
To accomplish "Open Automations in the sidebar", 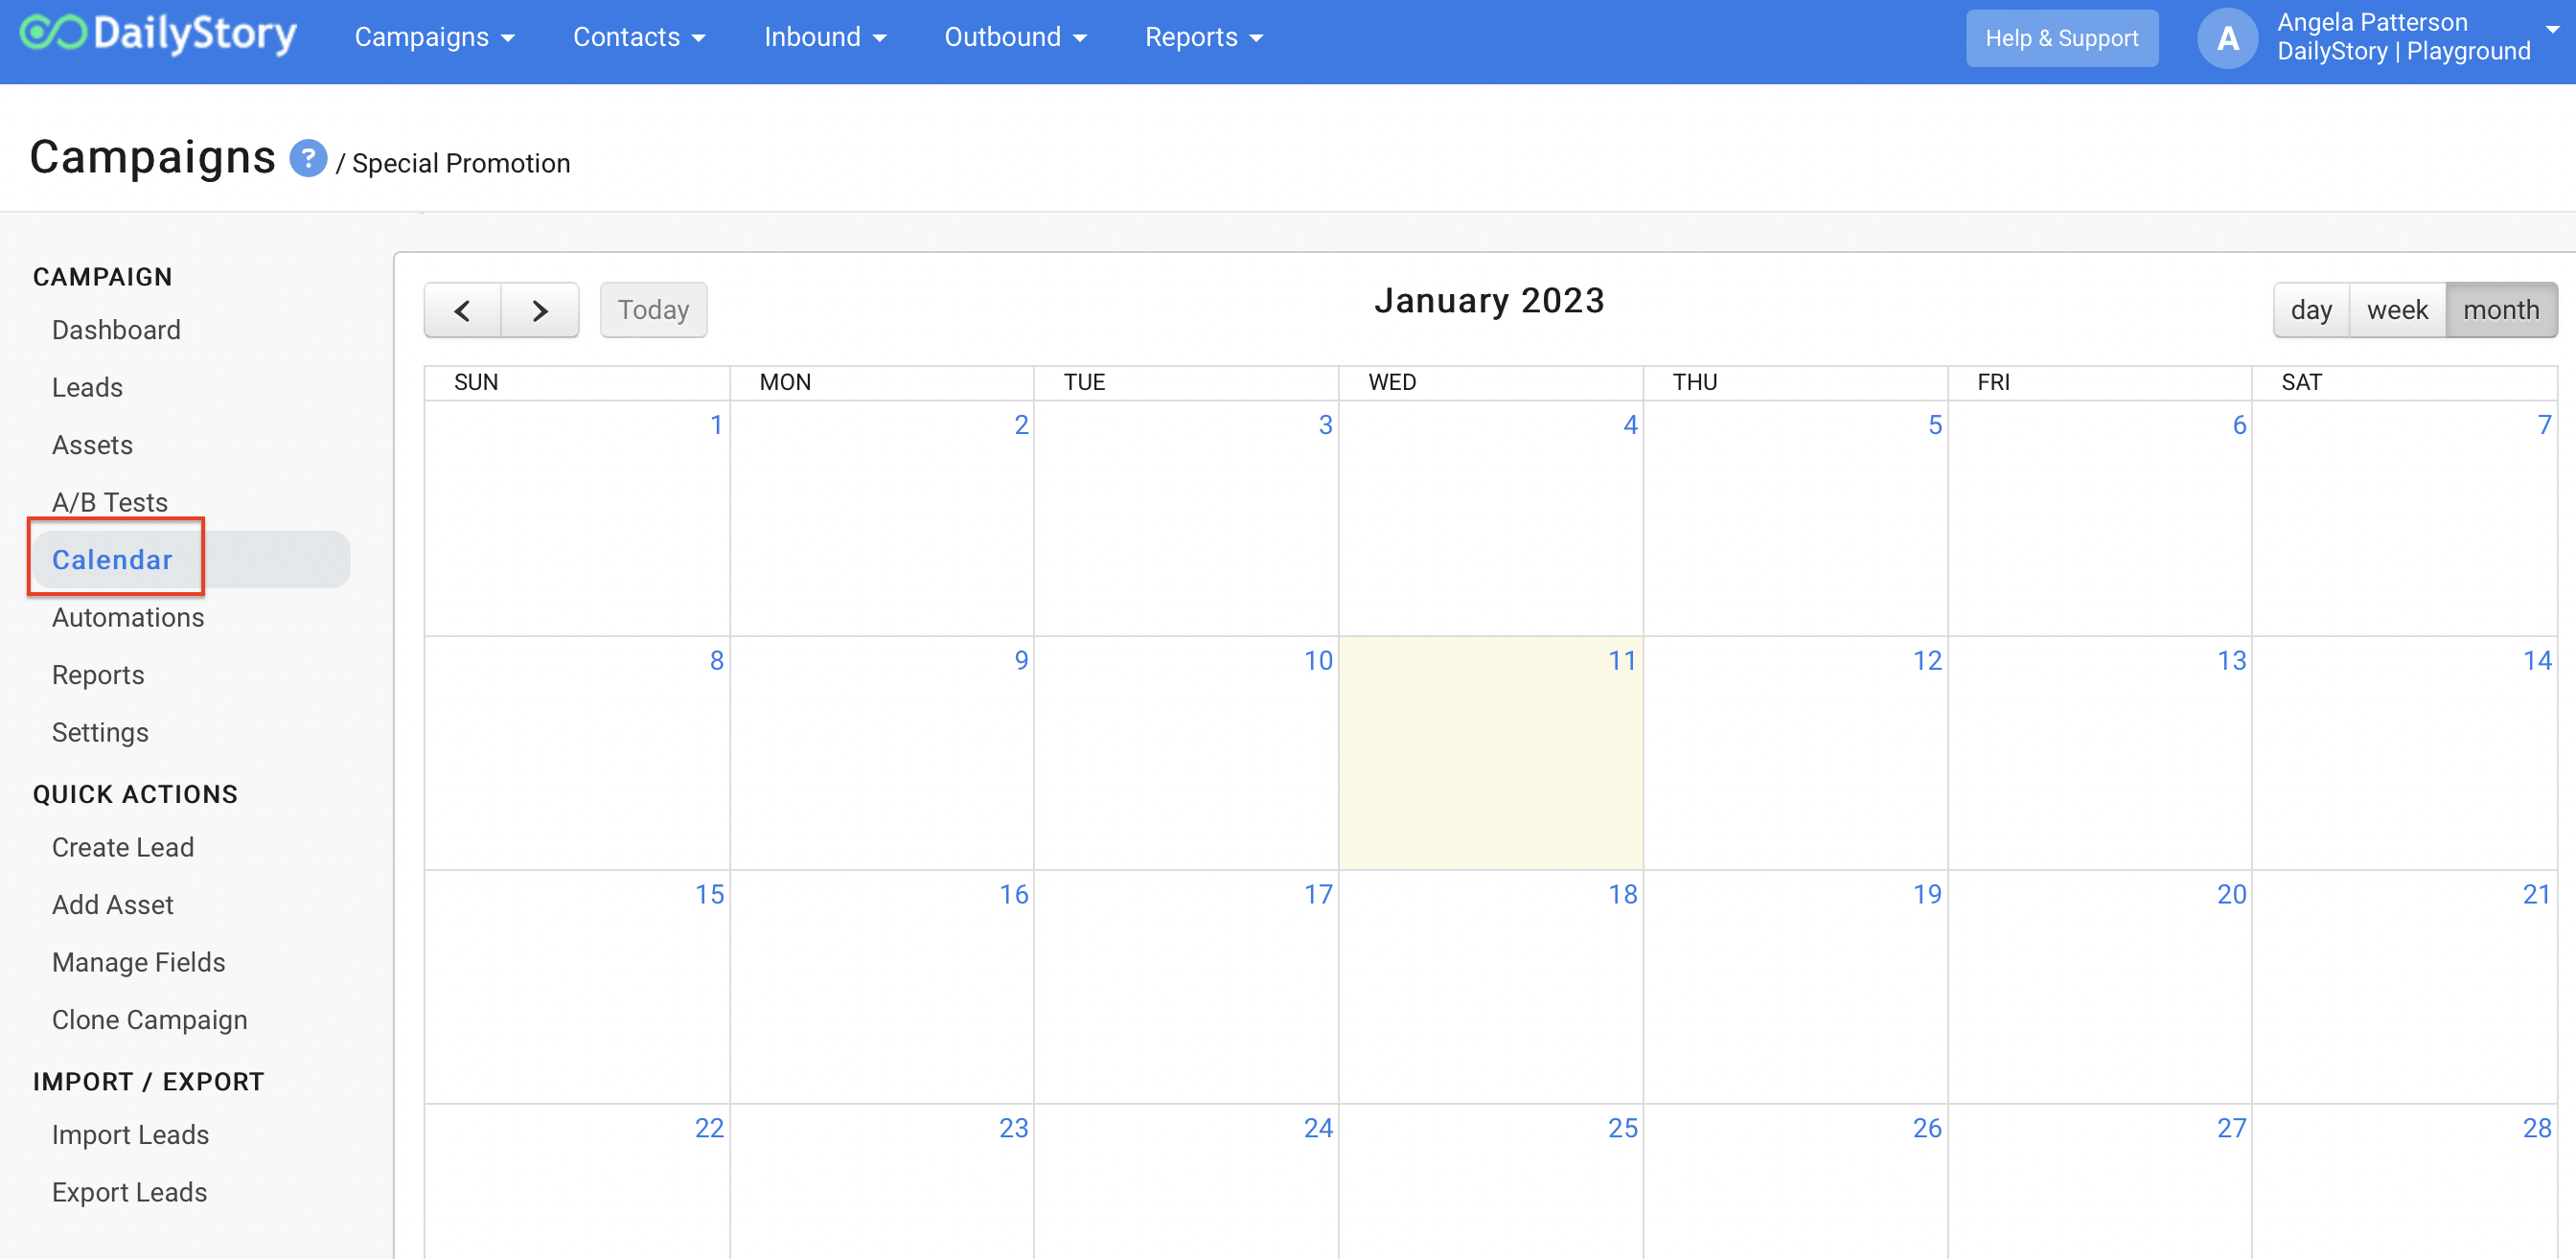I will click(128, 617).
